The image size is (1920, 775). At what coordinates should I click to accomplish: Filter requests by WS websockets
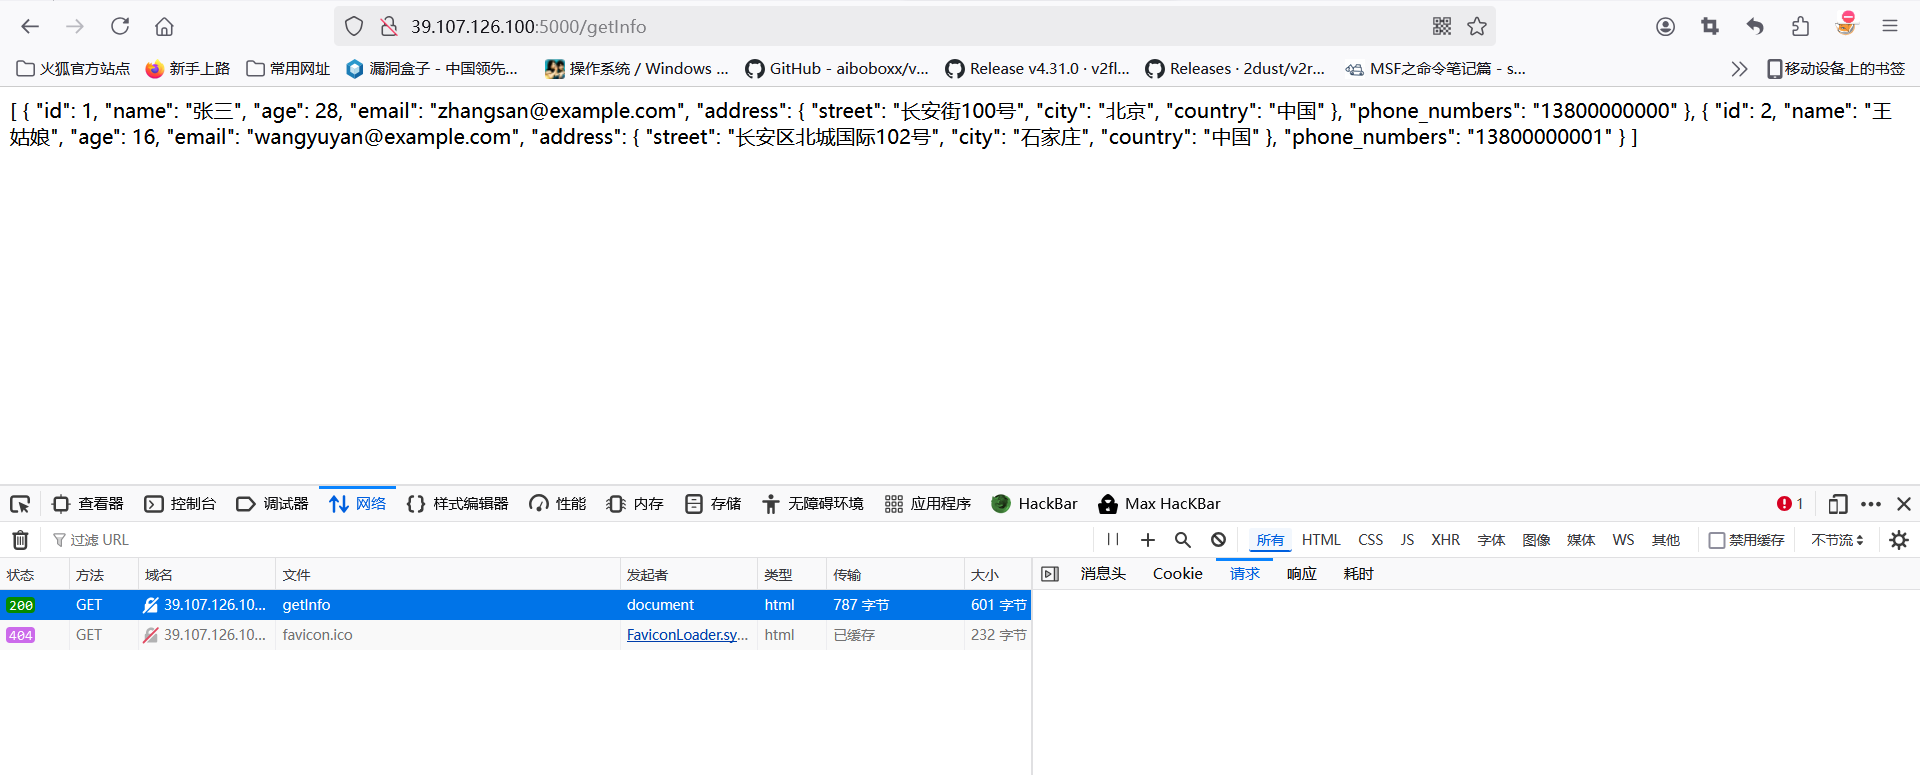point(1623,540)
